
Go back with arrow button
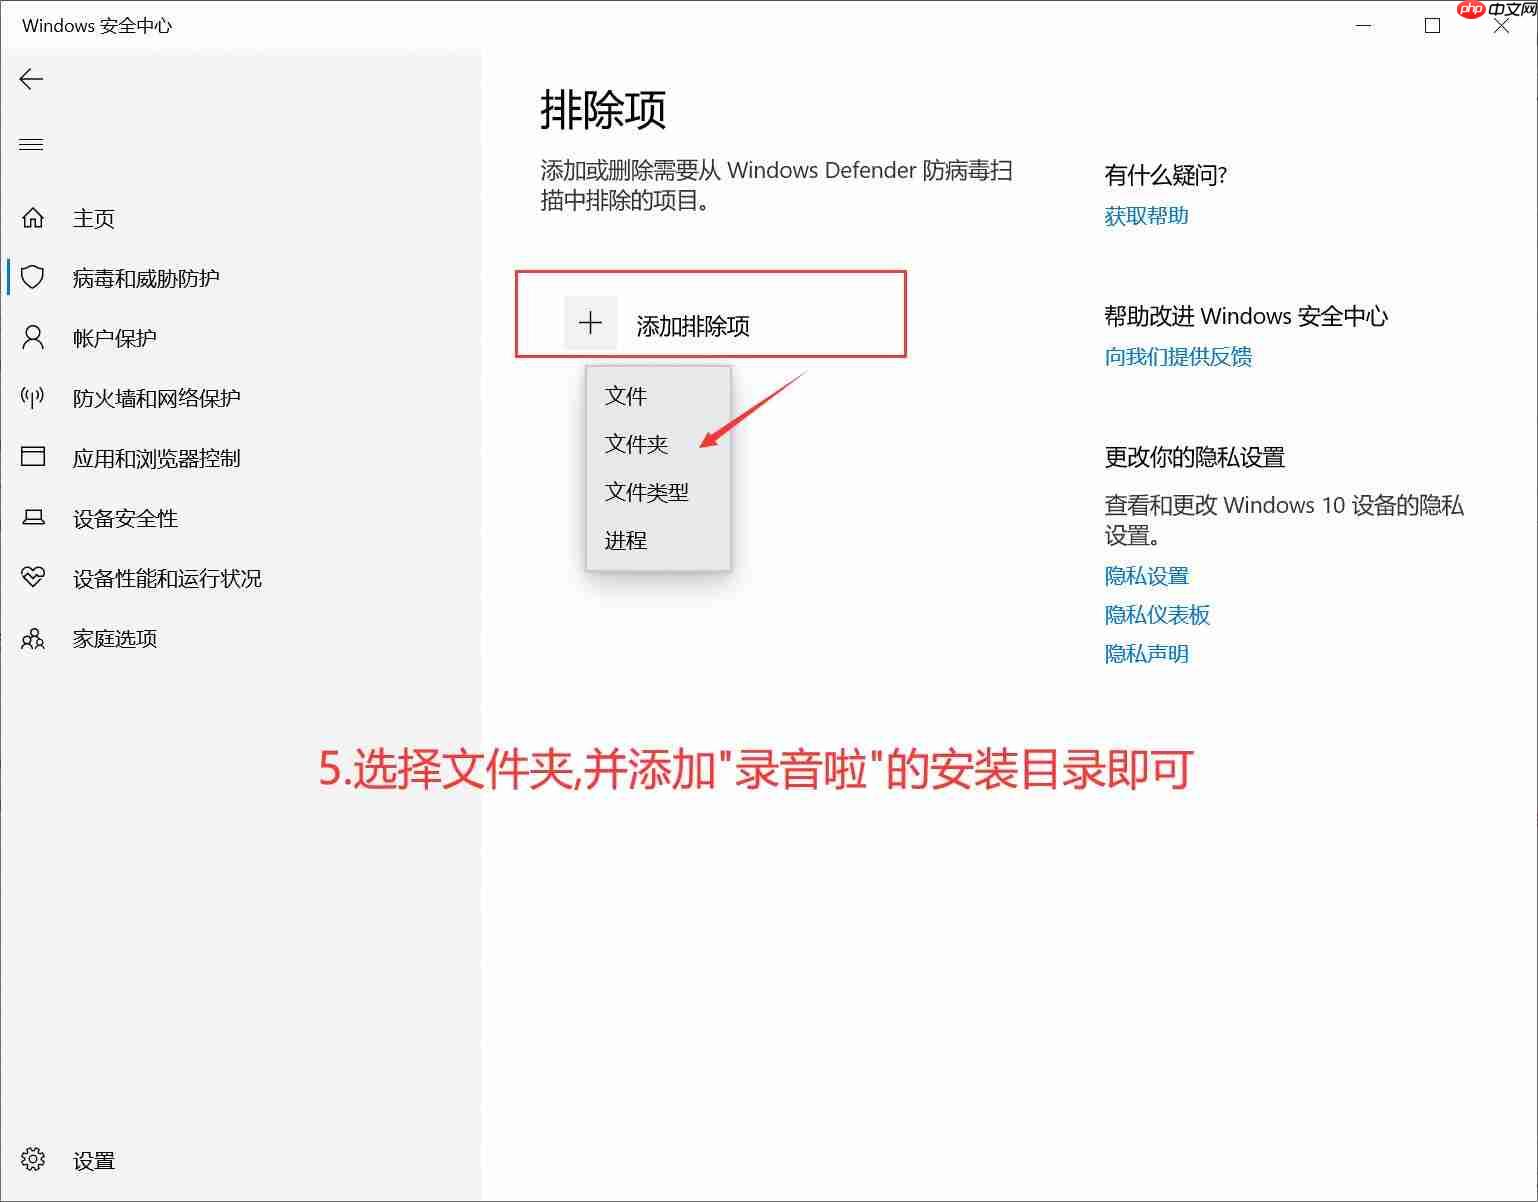[x=31, y=79]
